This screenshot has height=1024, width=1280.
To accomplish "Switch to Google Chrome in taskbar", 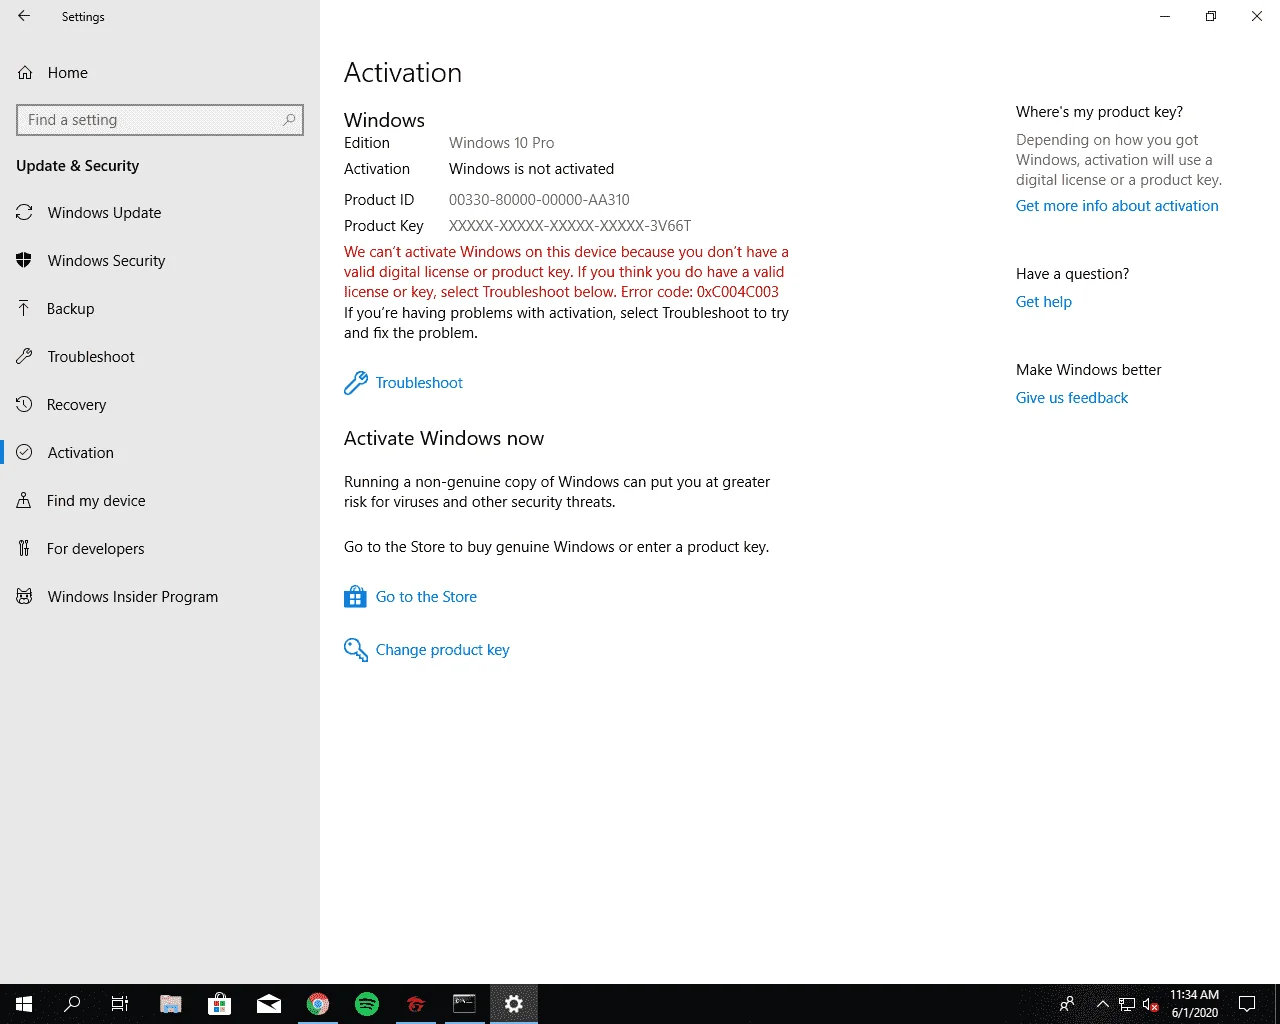I will [x=318, y=1004].
